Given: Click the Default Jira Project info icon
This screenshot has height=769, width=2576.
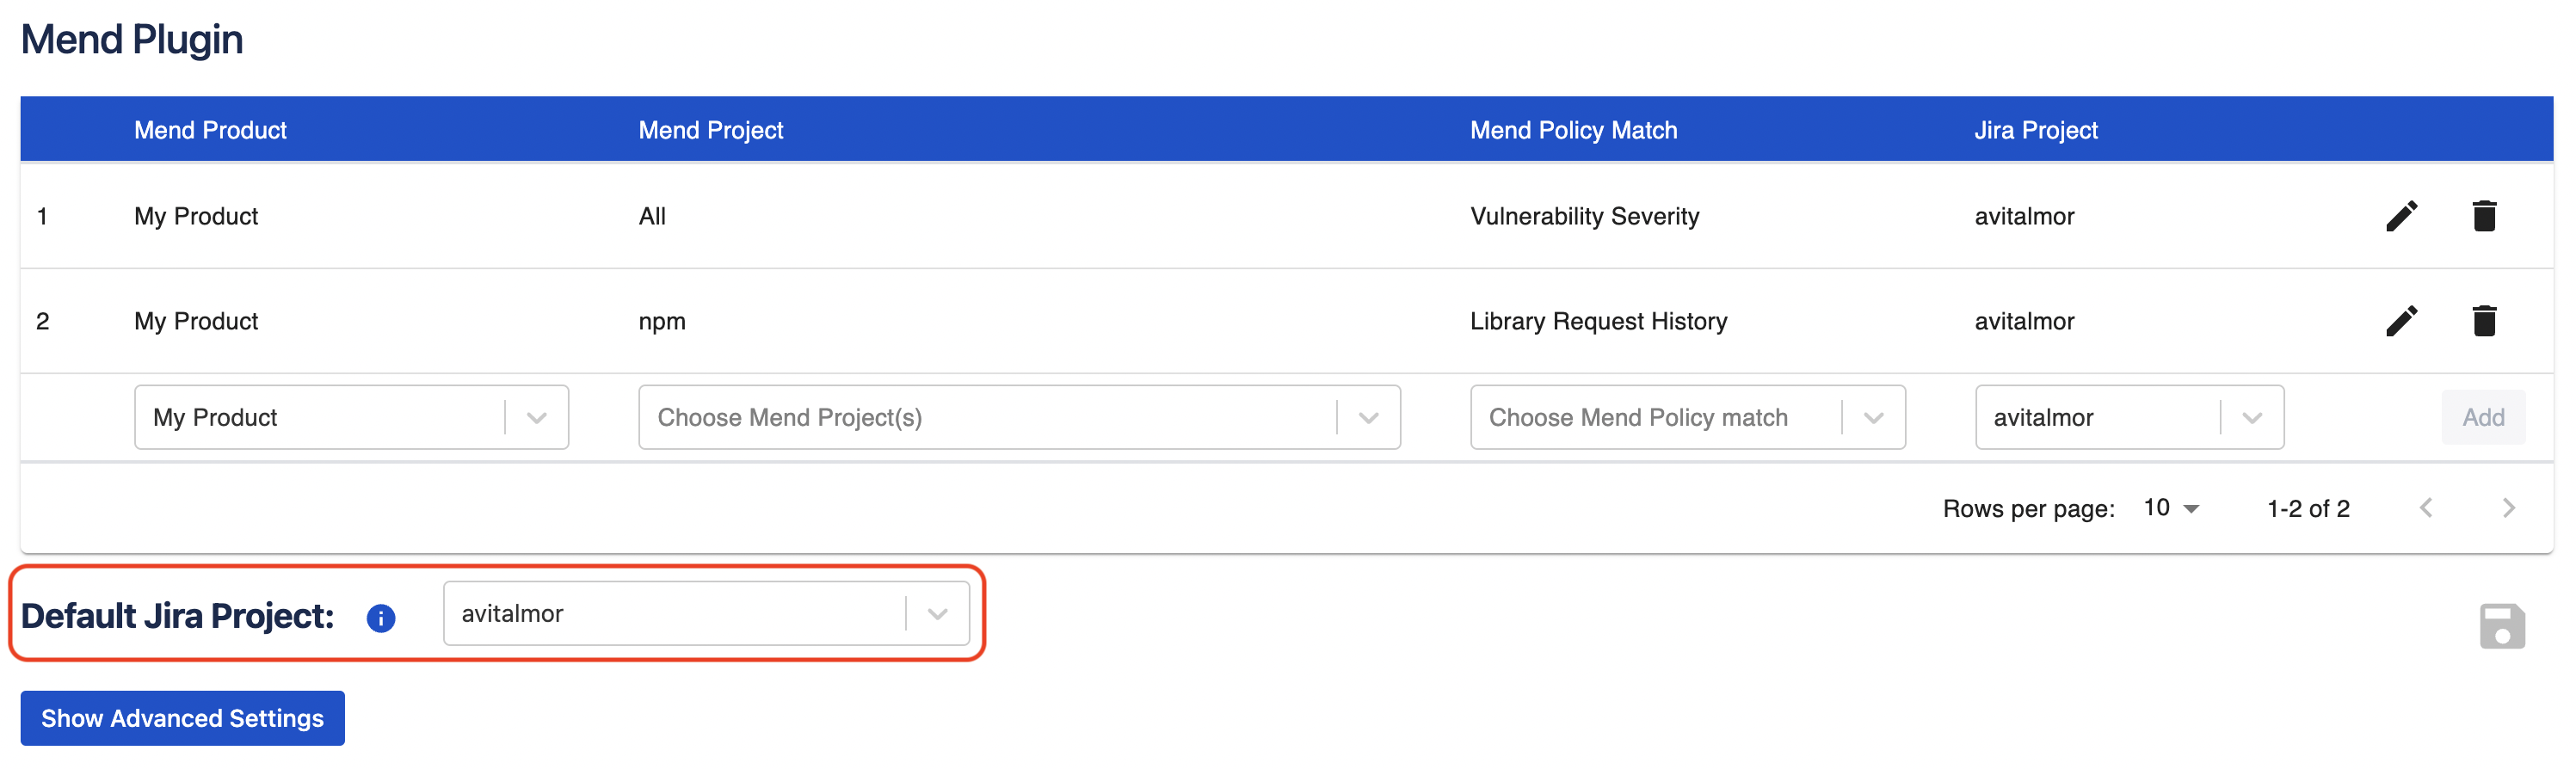Looking at the screenshot, I should [x=381, y=618].
